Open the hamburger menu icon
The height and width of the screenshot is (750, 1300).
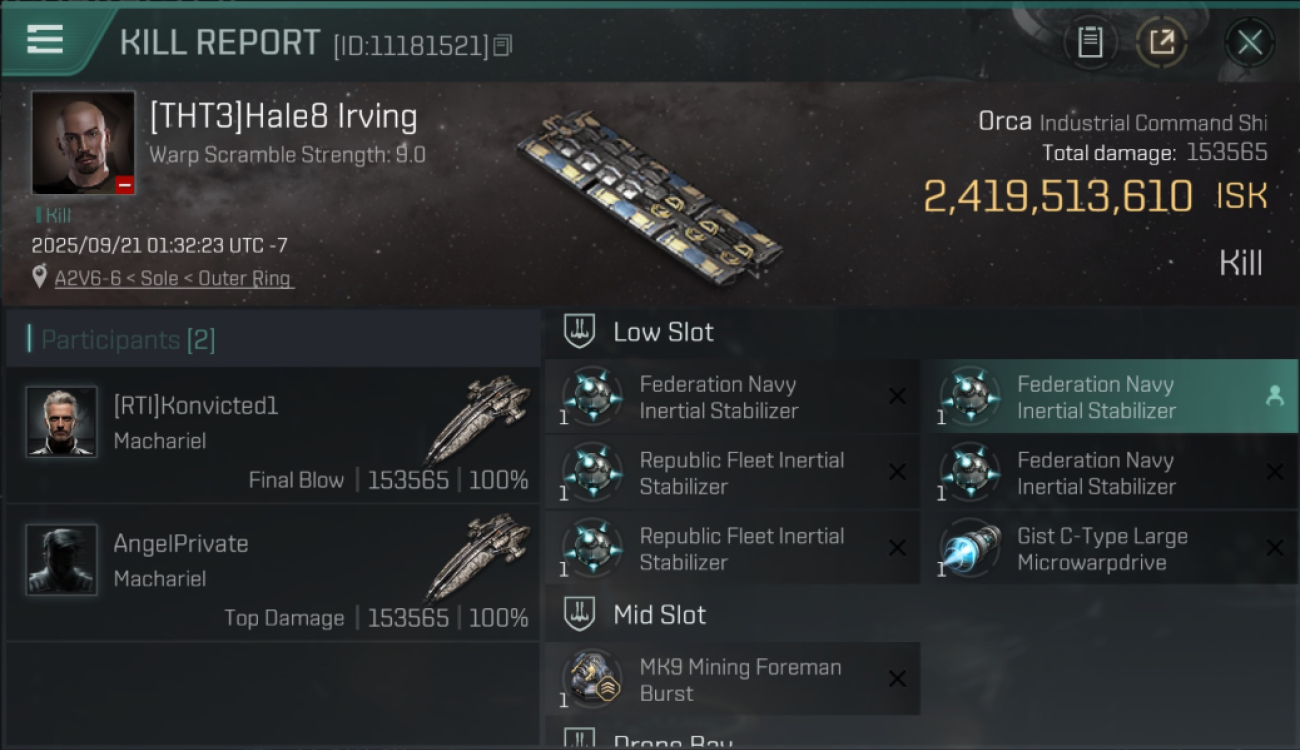45,39
